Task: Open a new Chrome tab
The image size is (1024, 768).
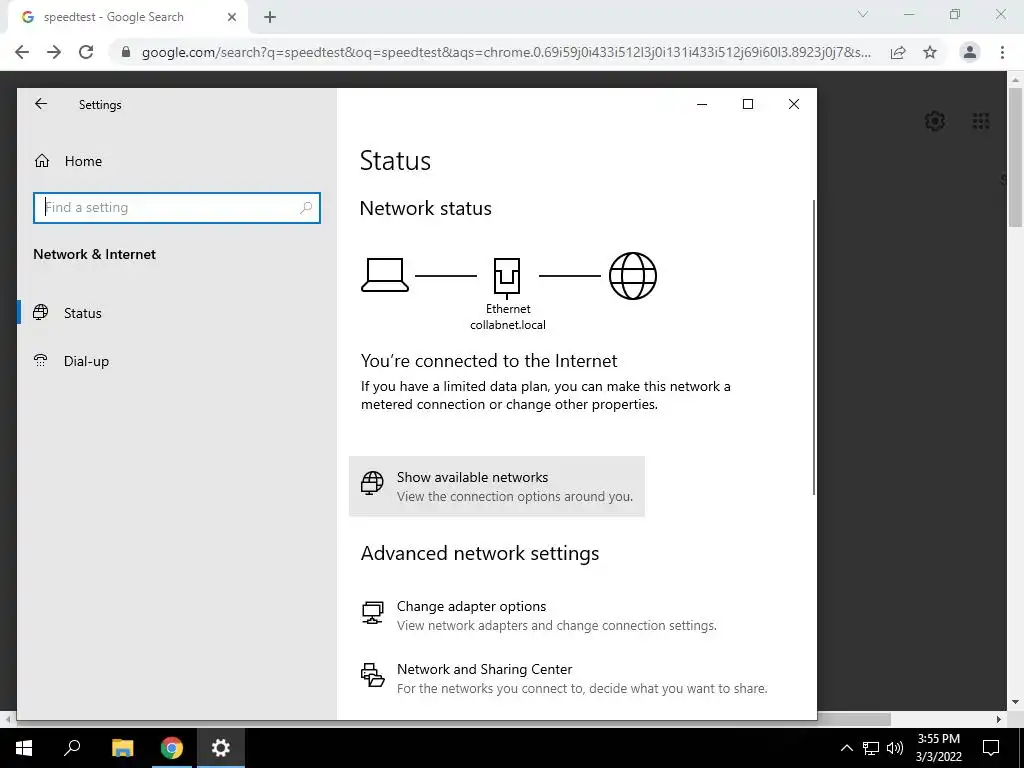Action: pos(270,17)
